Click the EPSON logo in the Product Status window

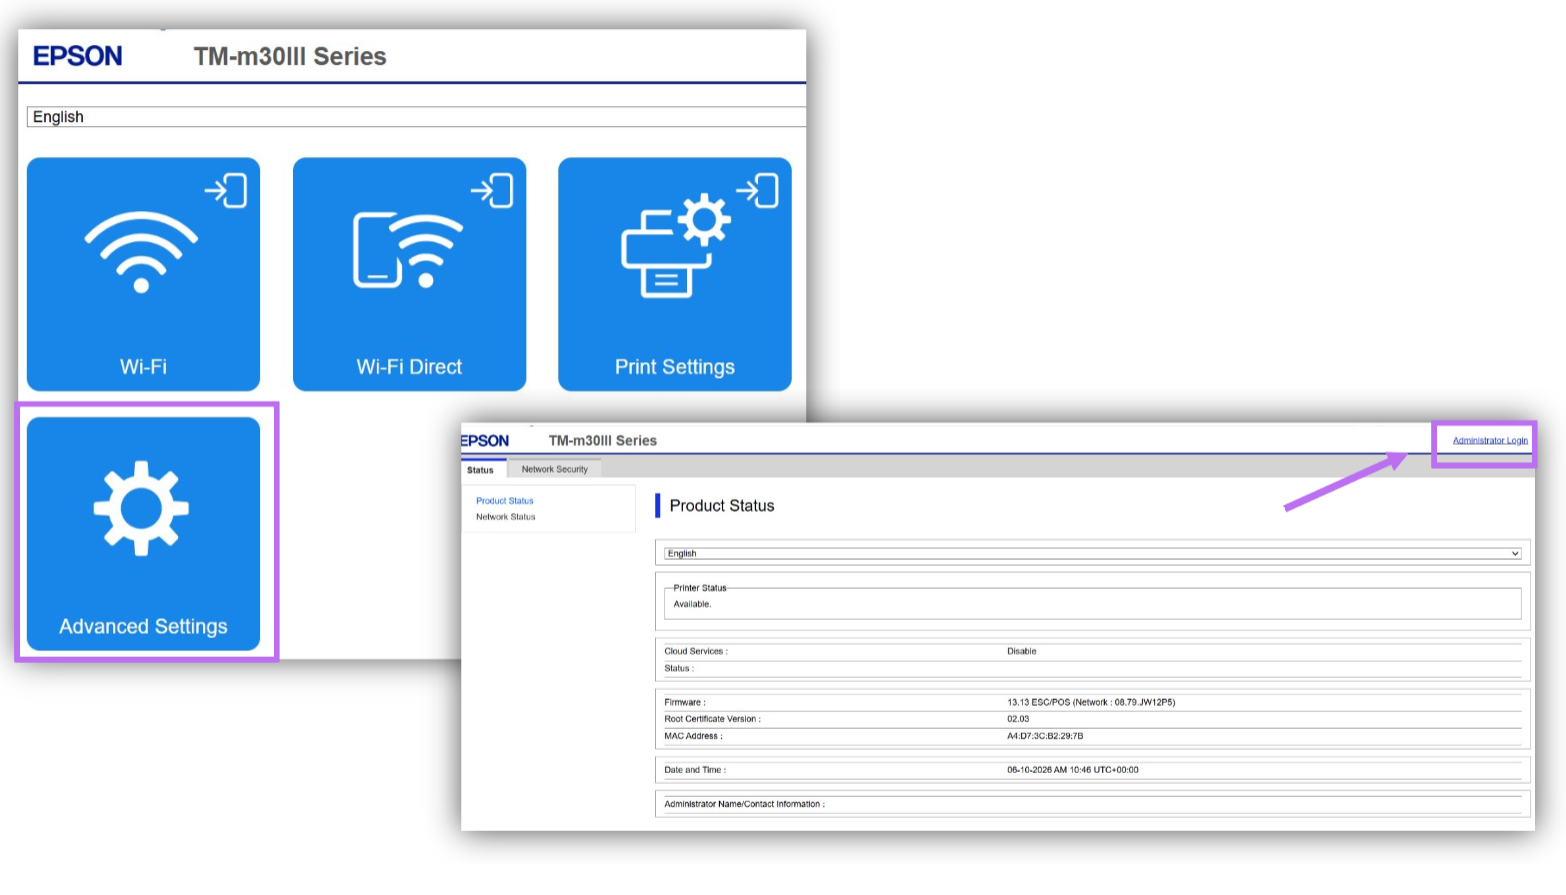click(x=485, y=441)
